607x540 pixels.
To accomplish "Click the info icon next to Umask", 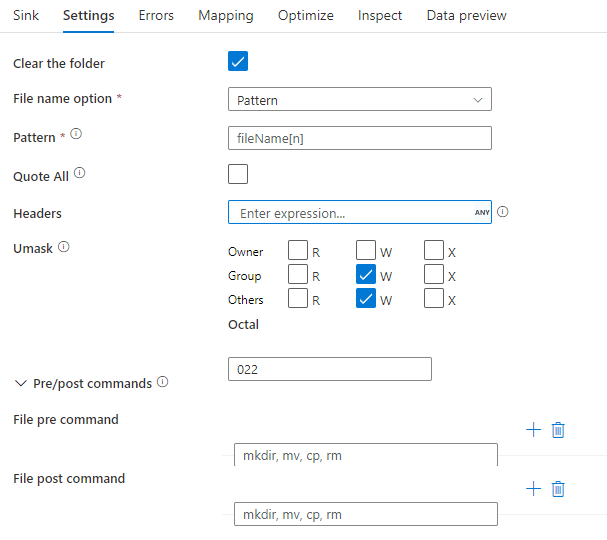I will 64,247.
